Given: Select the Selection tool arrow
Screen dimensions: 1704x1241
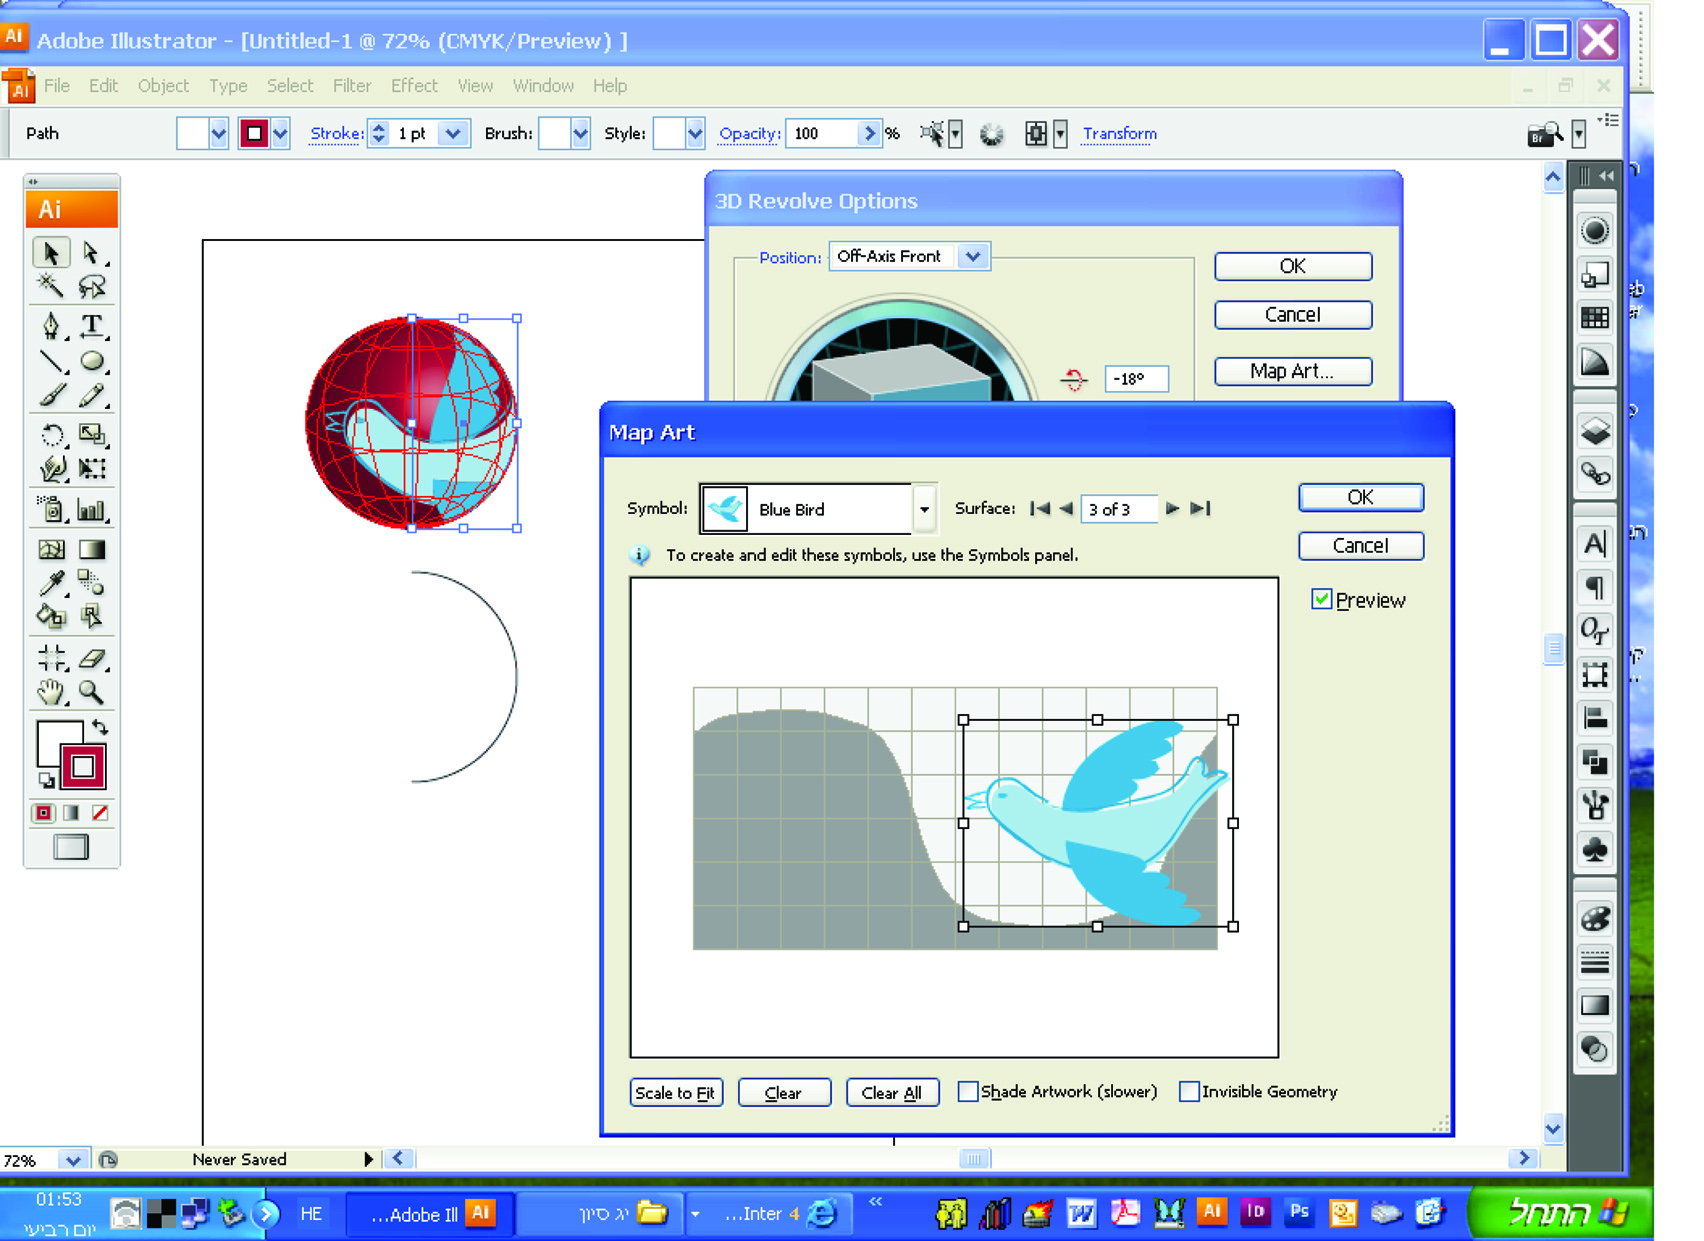Looking at the screenshot, I should tap(51, 253).
